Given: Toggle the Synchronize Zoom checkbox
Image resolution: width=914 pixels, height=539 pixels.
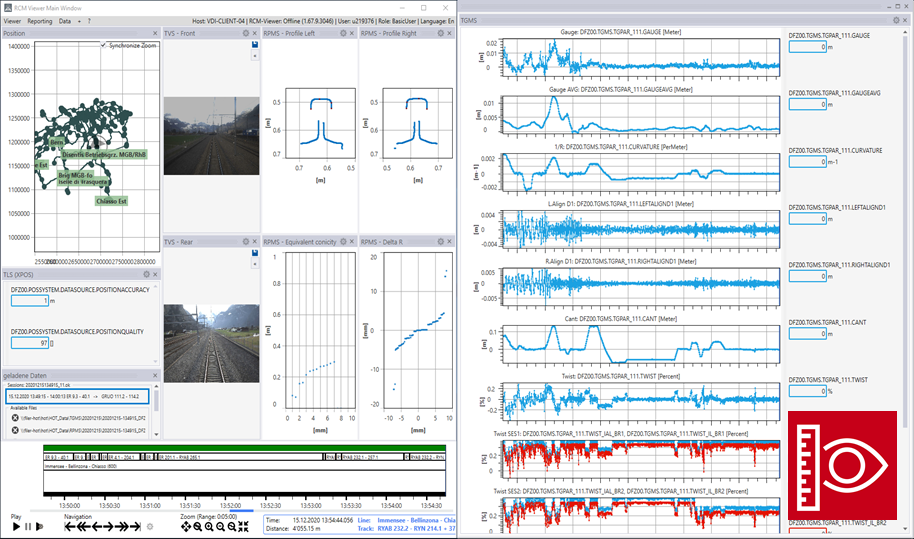Looking at the screenshot, I should pos(103,45).
